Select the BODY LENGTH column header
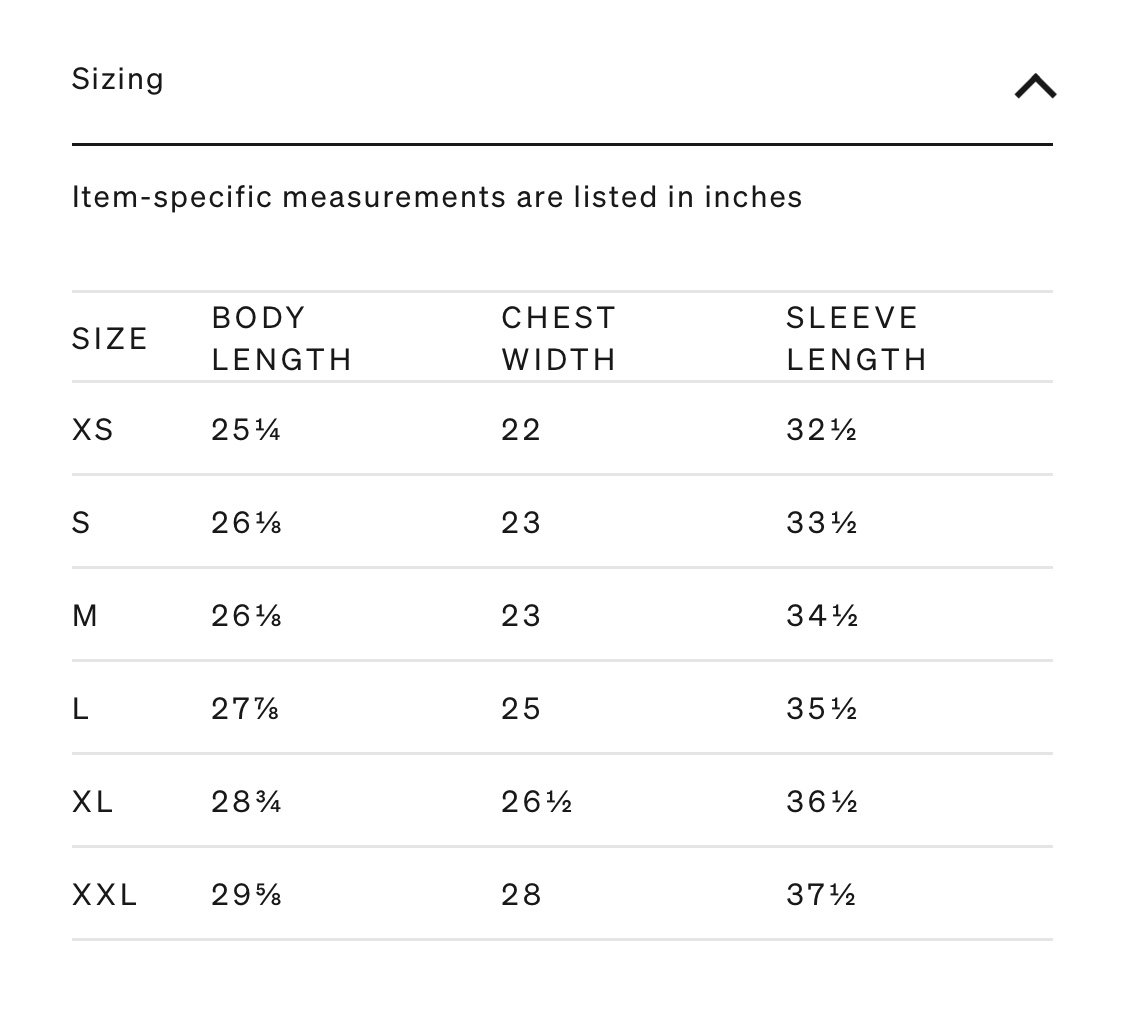The image size is (1125, 1027). (281, 339)
